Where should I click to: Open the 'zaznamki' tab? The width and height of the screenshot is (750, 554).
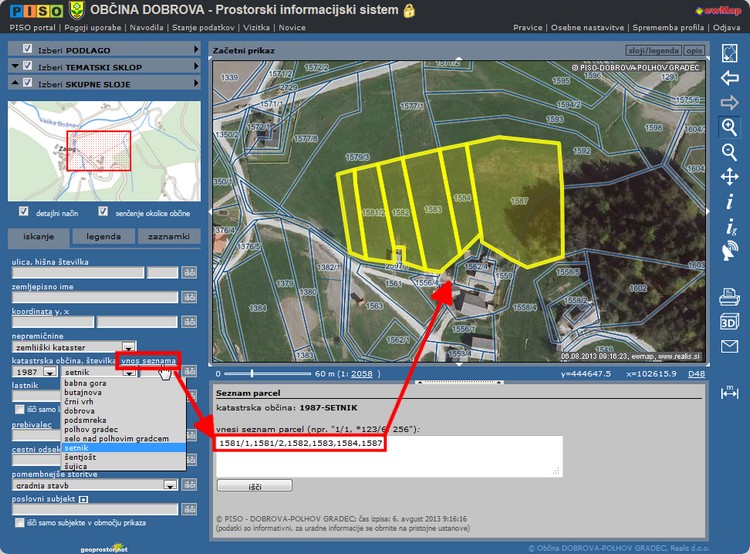169,238
